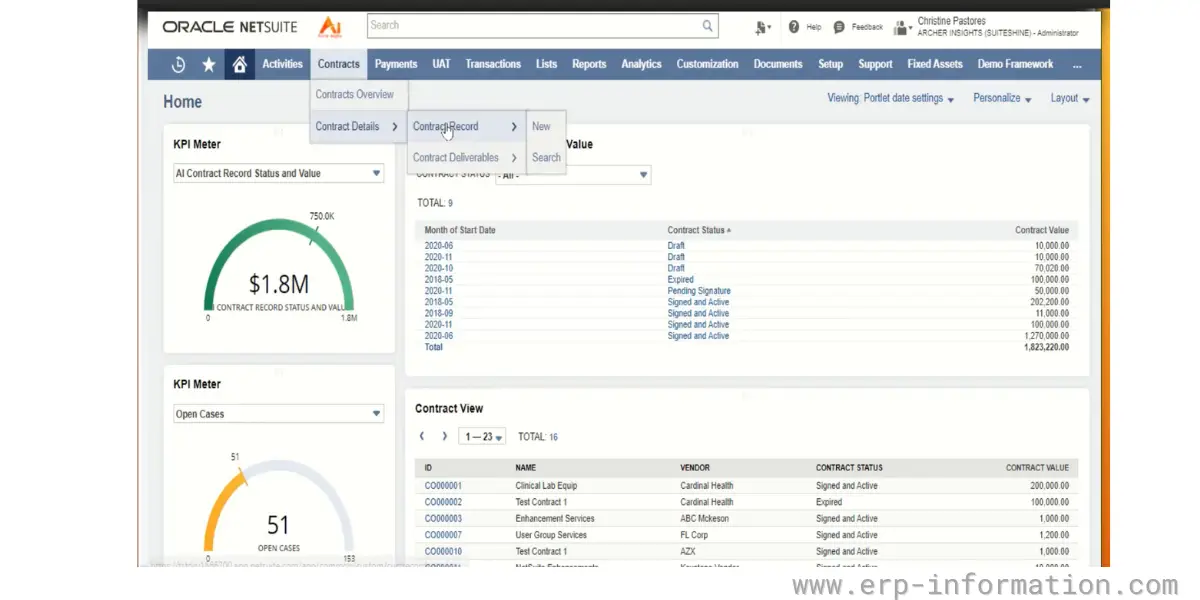Viewport: 1200px width, 600px height.
Task: Open the Fixed Assets menu
Action: [935, 64]
